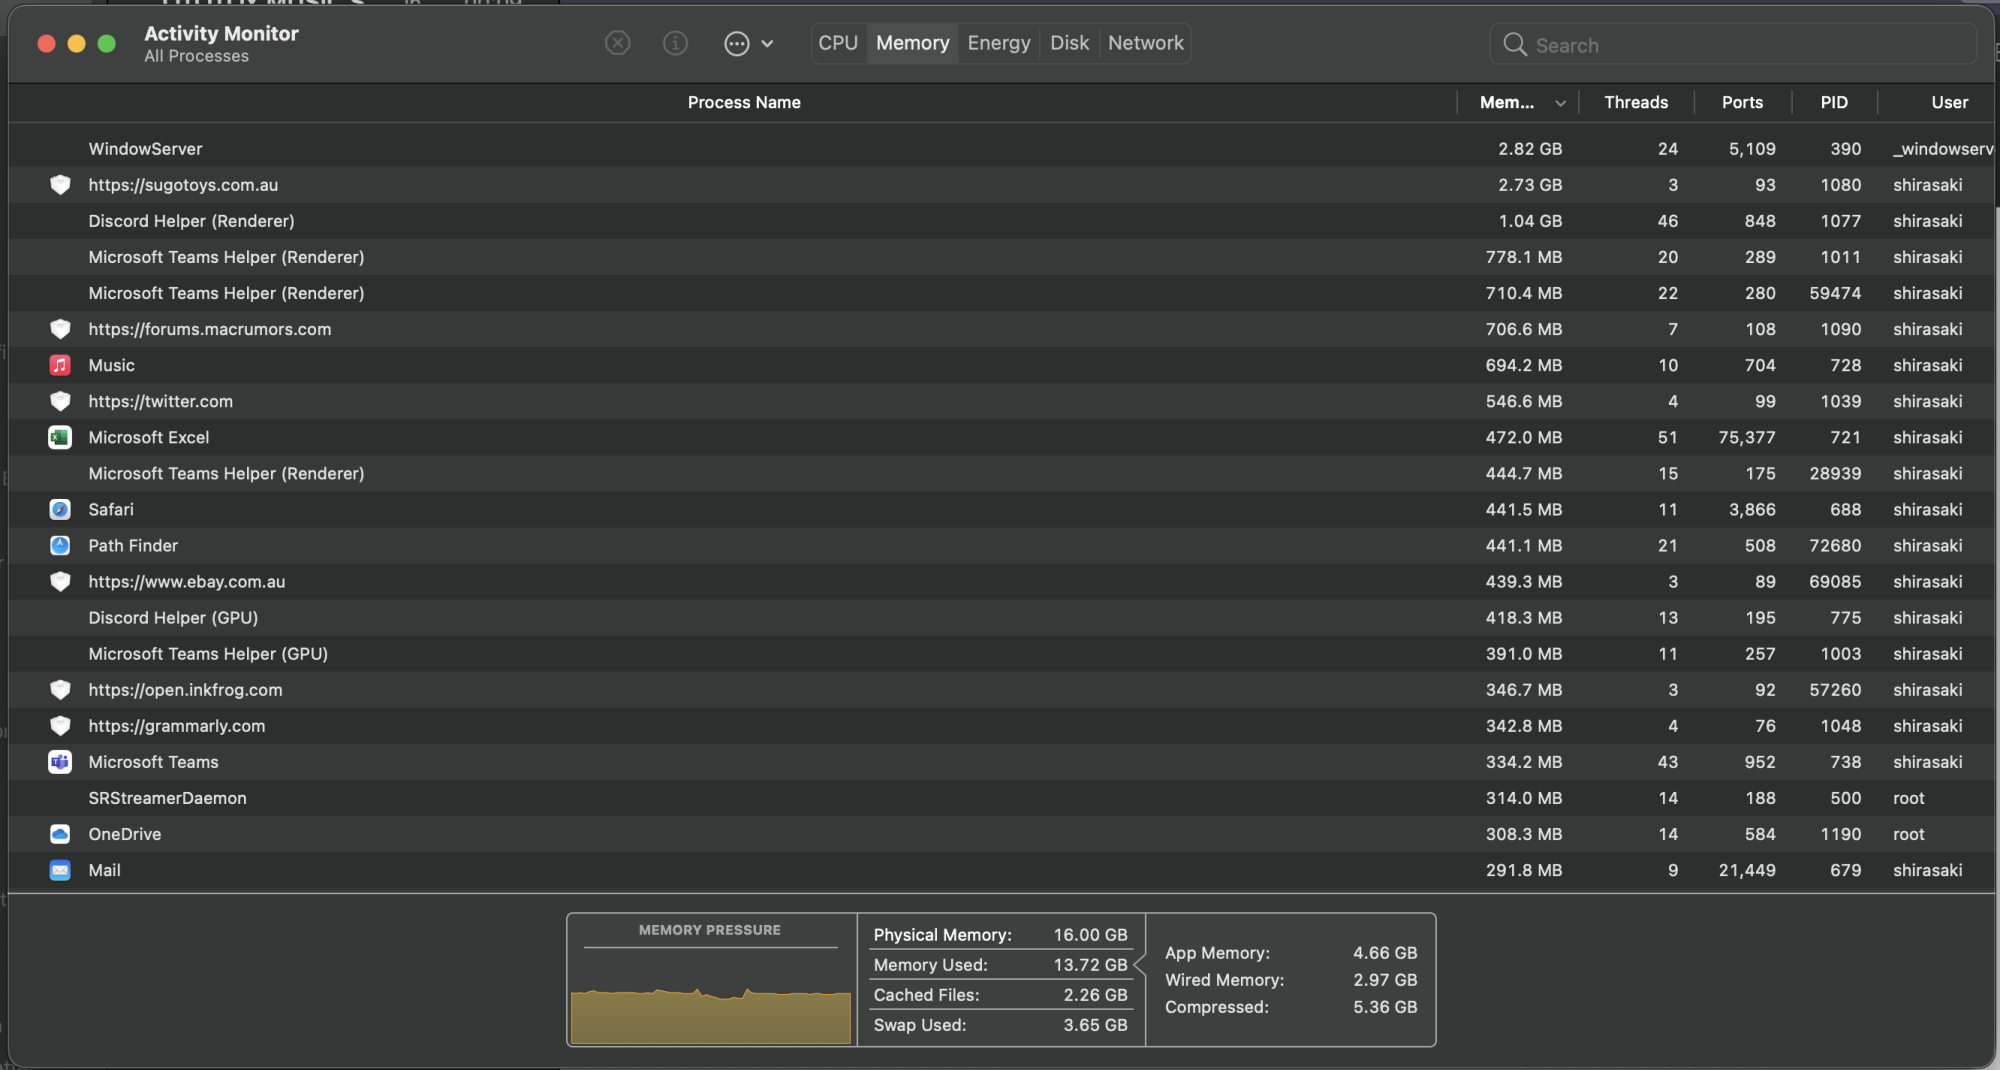Click the OneDrive cloud icon
Screen dimensions: 2000x1070
60,834
